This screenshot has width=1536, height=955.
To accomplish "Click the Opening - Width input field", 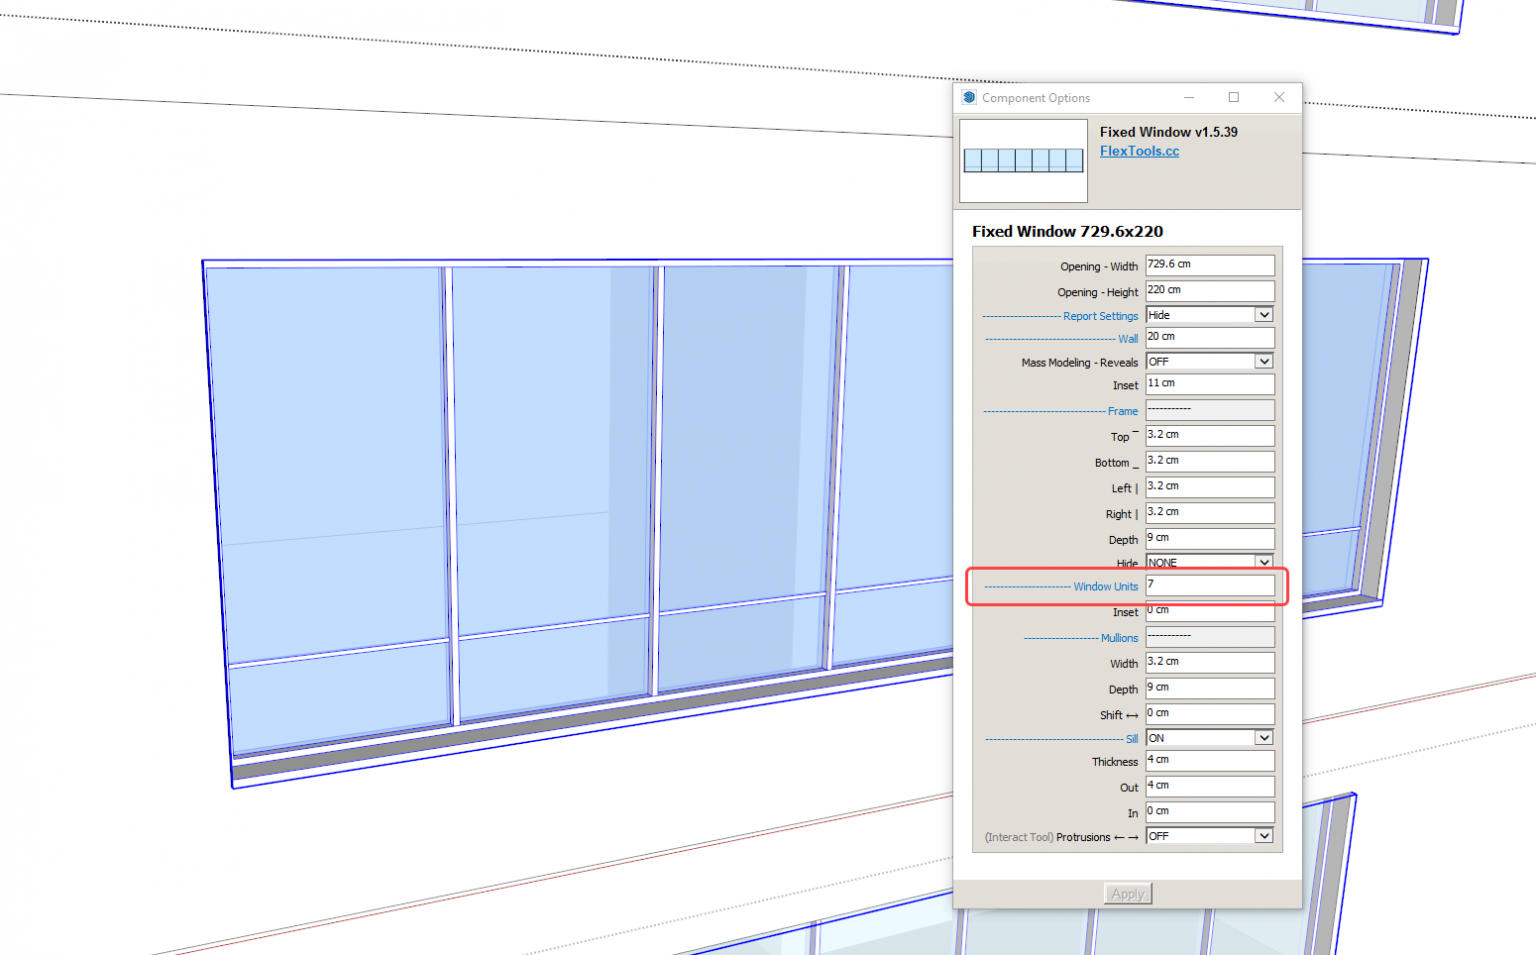I will [1209, 265].
